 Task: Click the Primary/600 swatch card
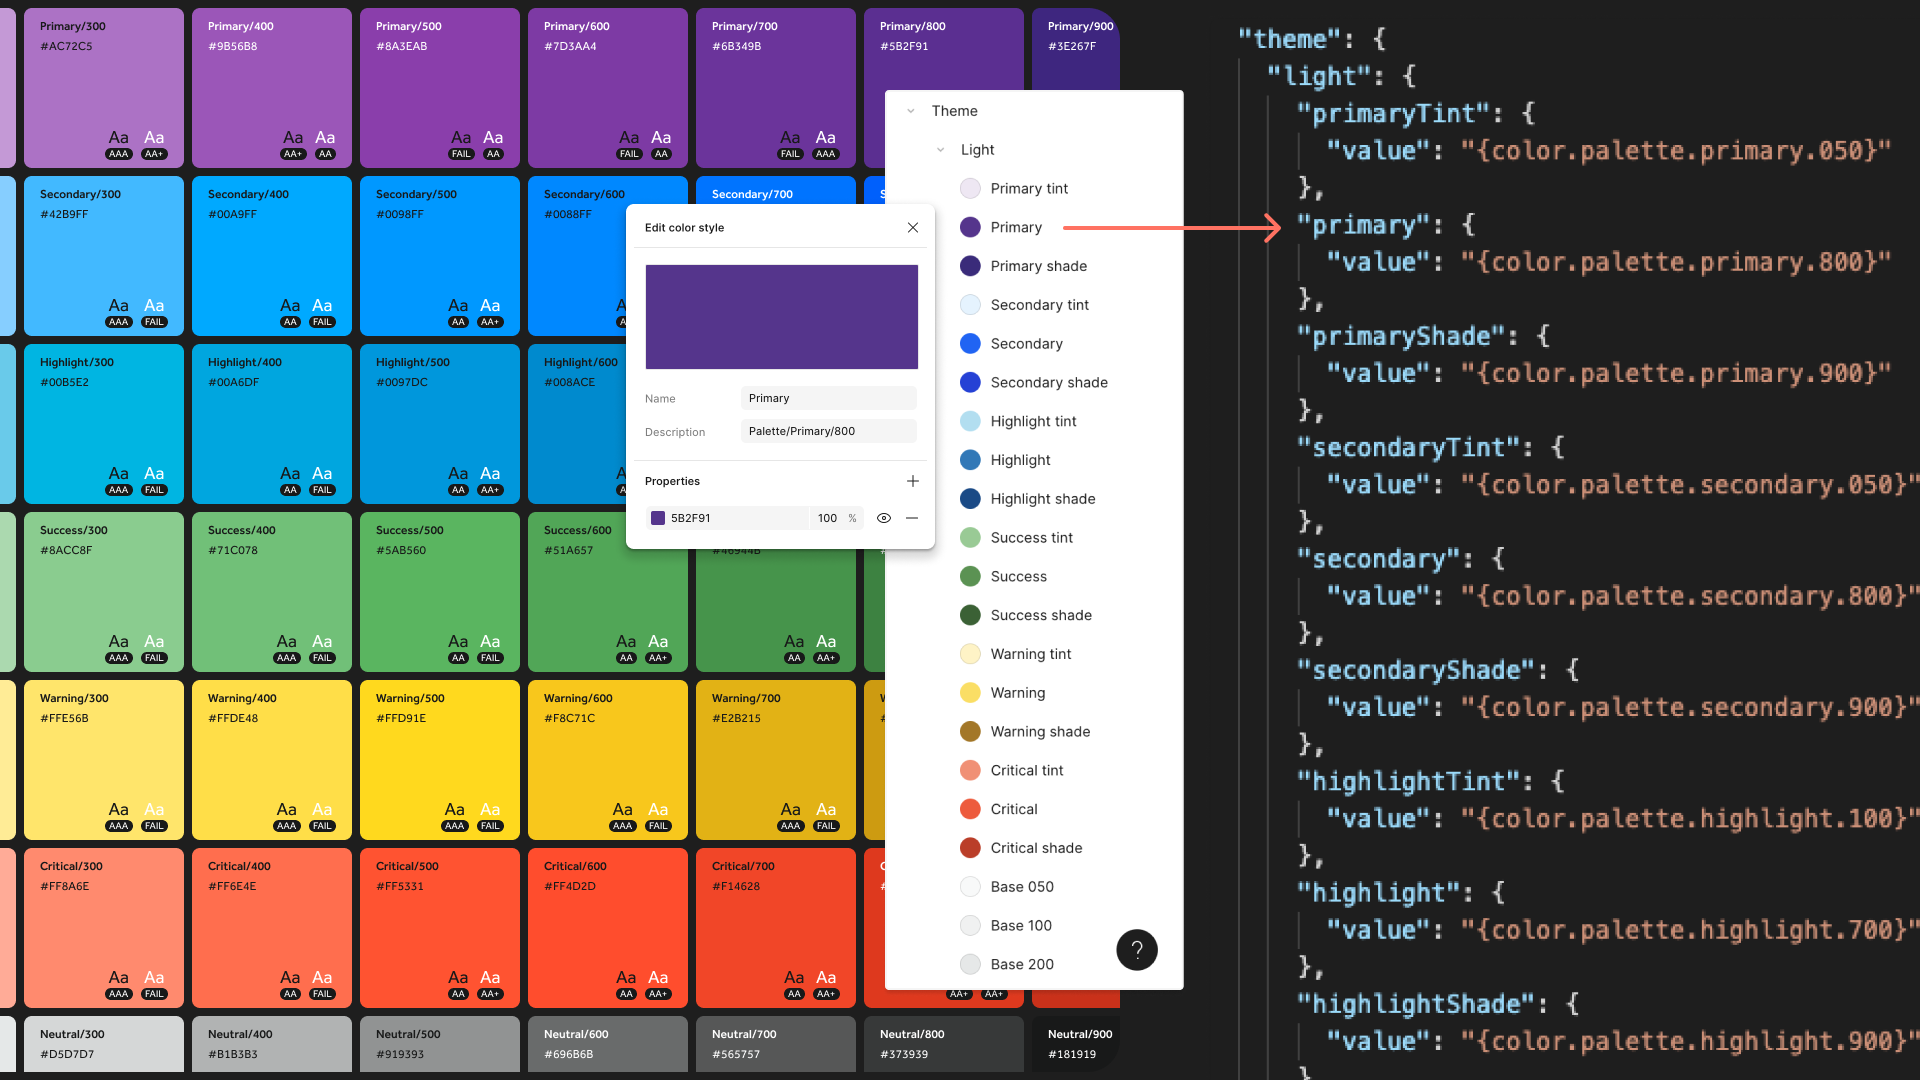click(608, 88)
